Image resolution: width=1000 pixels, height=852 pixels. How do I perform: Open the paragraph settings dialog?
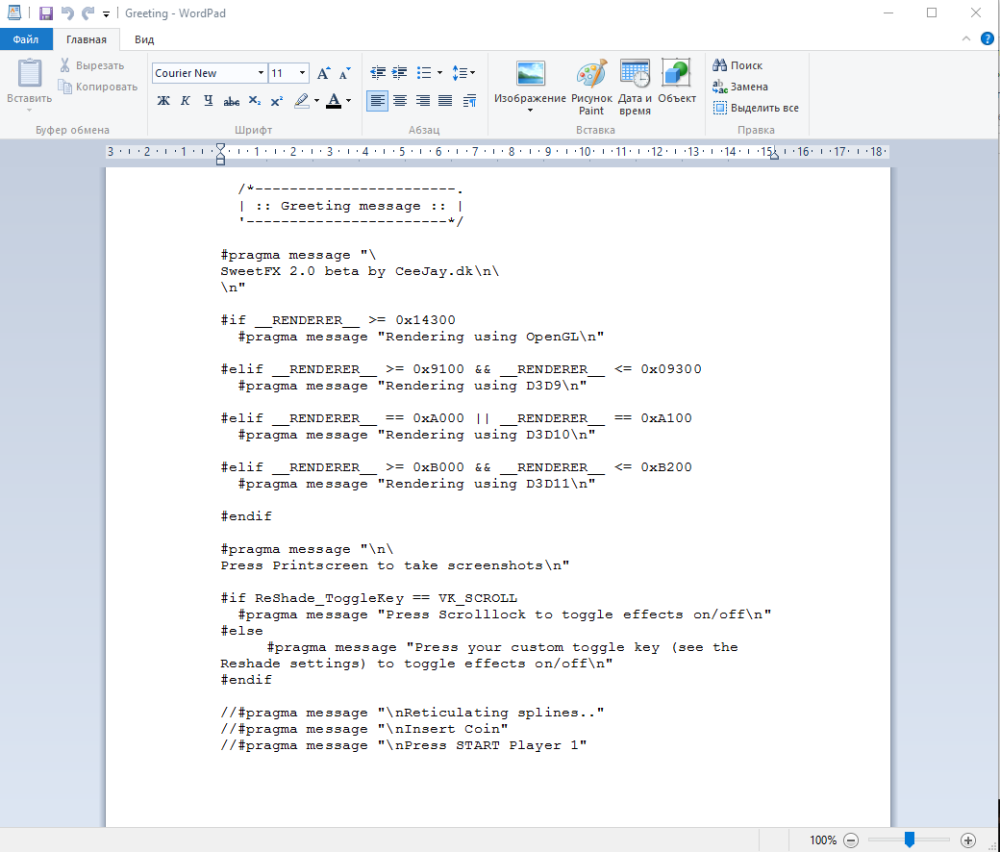click(x=469, y=101)
